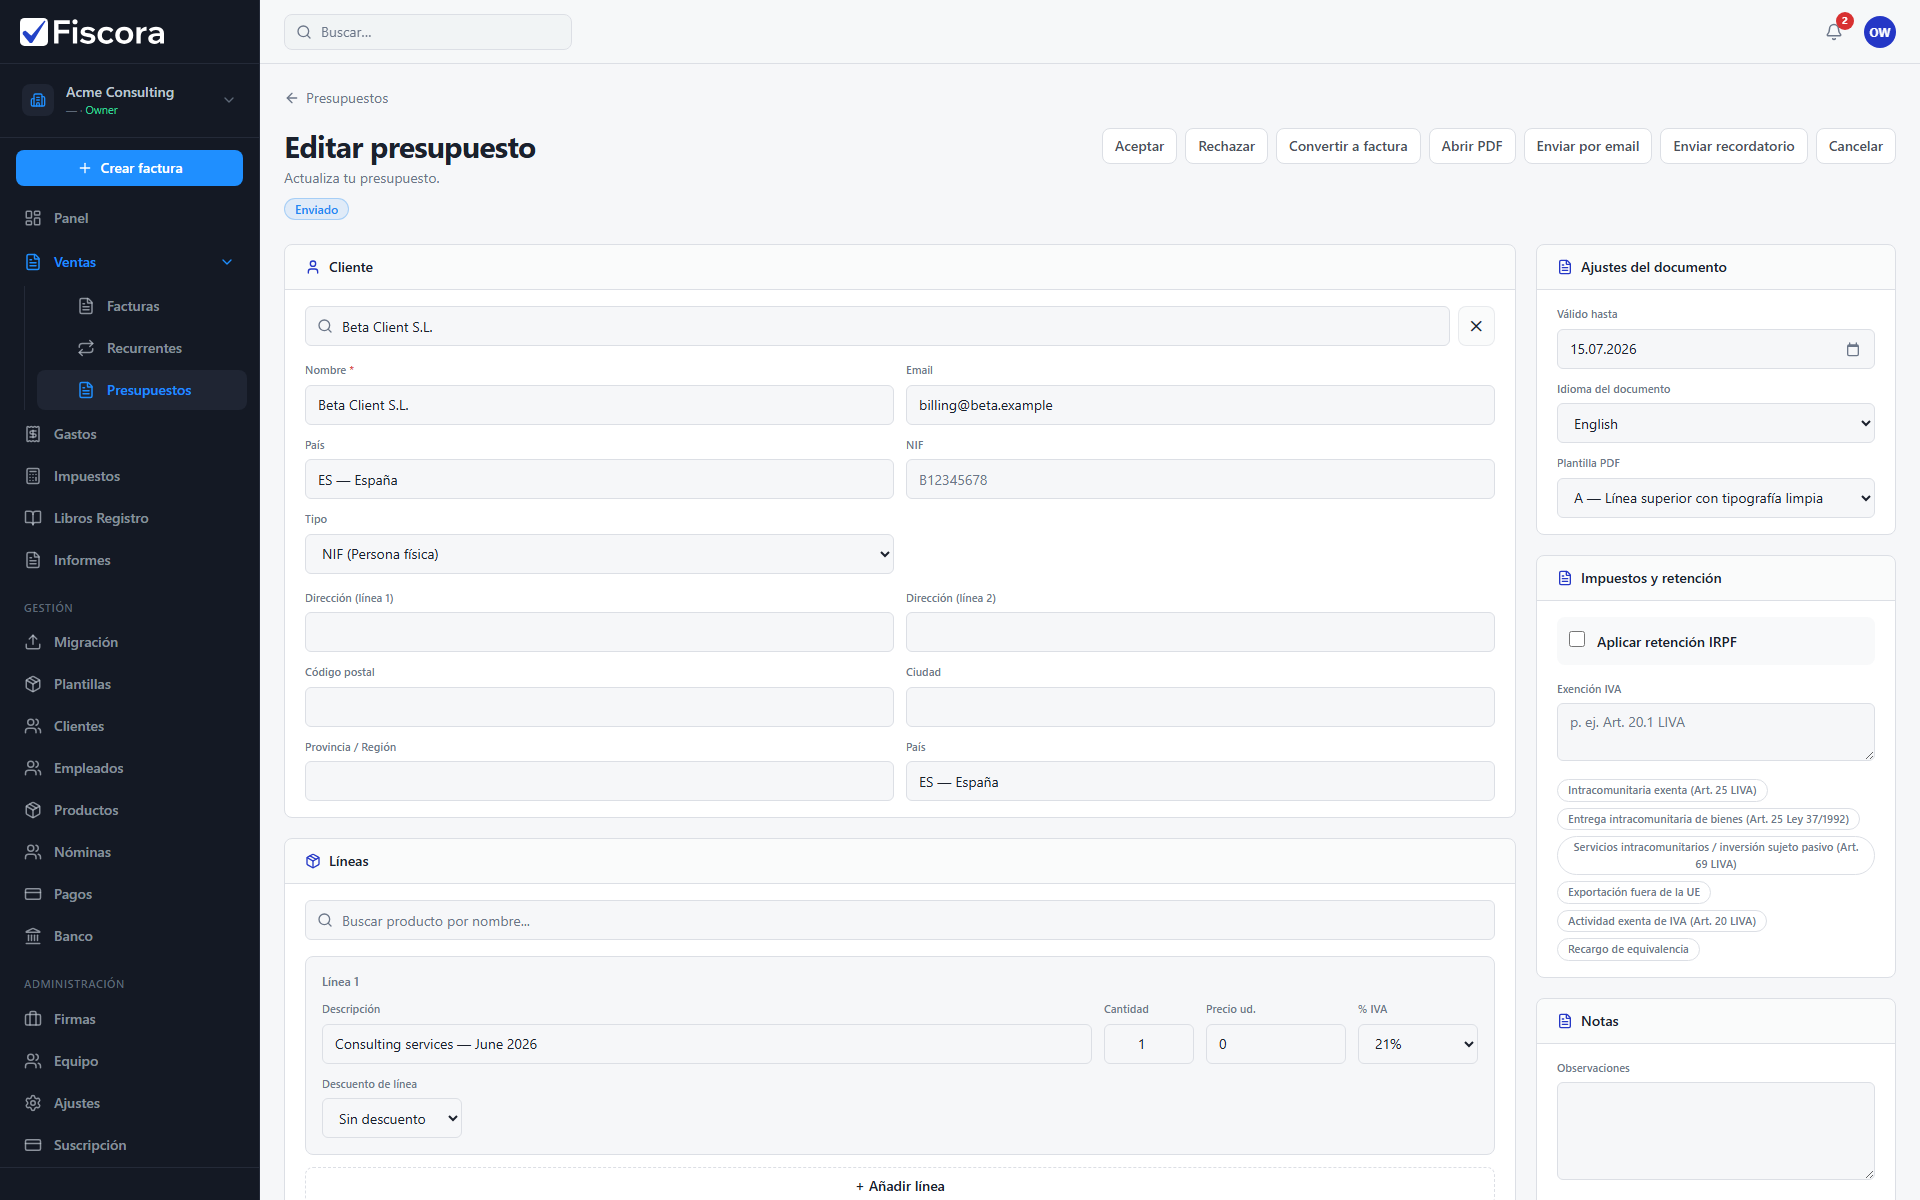1920x1200 pixels.
Task: Expand the Acme Consulting company switcher
Action: (x=130, y=100)
